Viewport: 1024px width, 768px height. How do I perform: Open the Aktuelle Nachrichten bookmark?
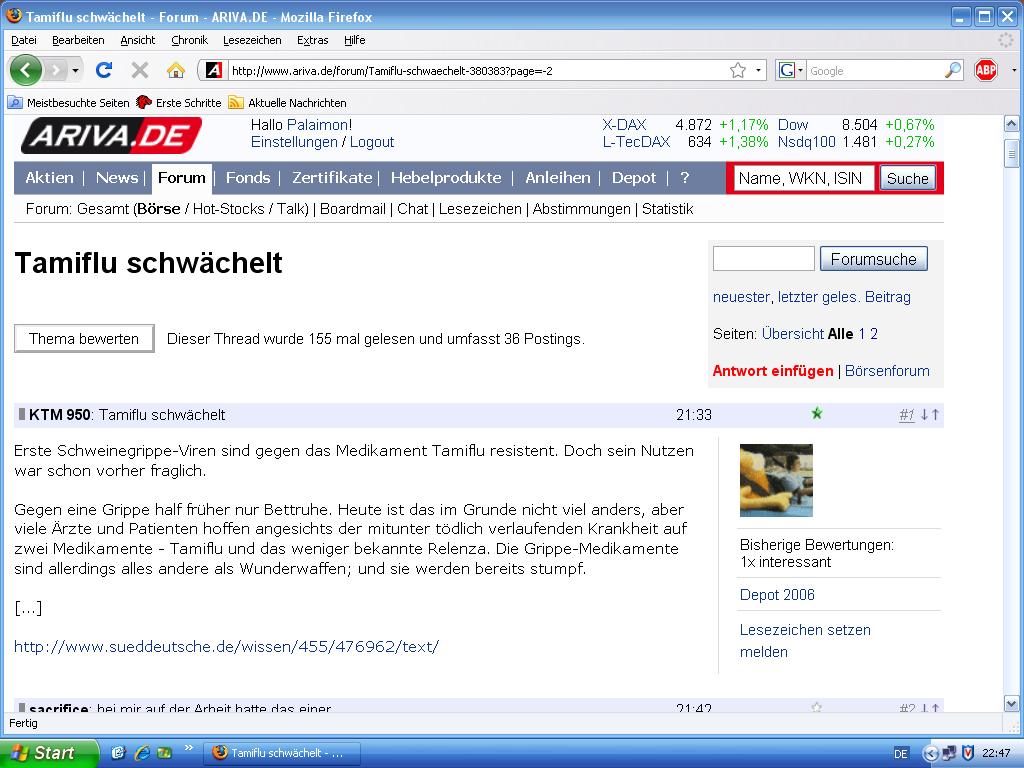coord(295,102)
